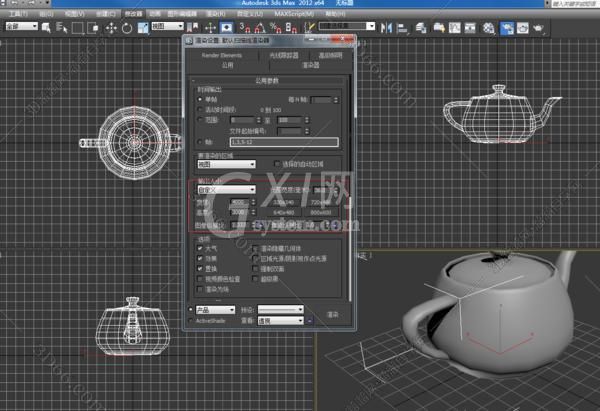Viewport: 600px width, 411px height.
Task: Switch to the Render Elements tab
Action: 222,55
